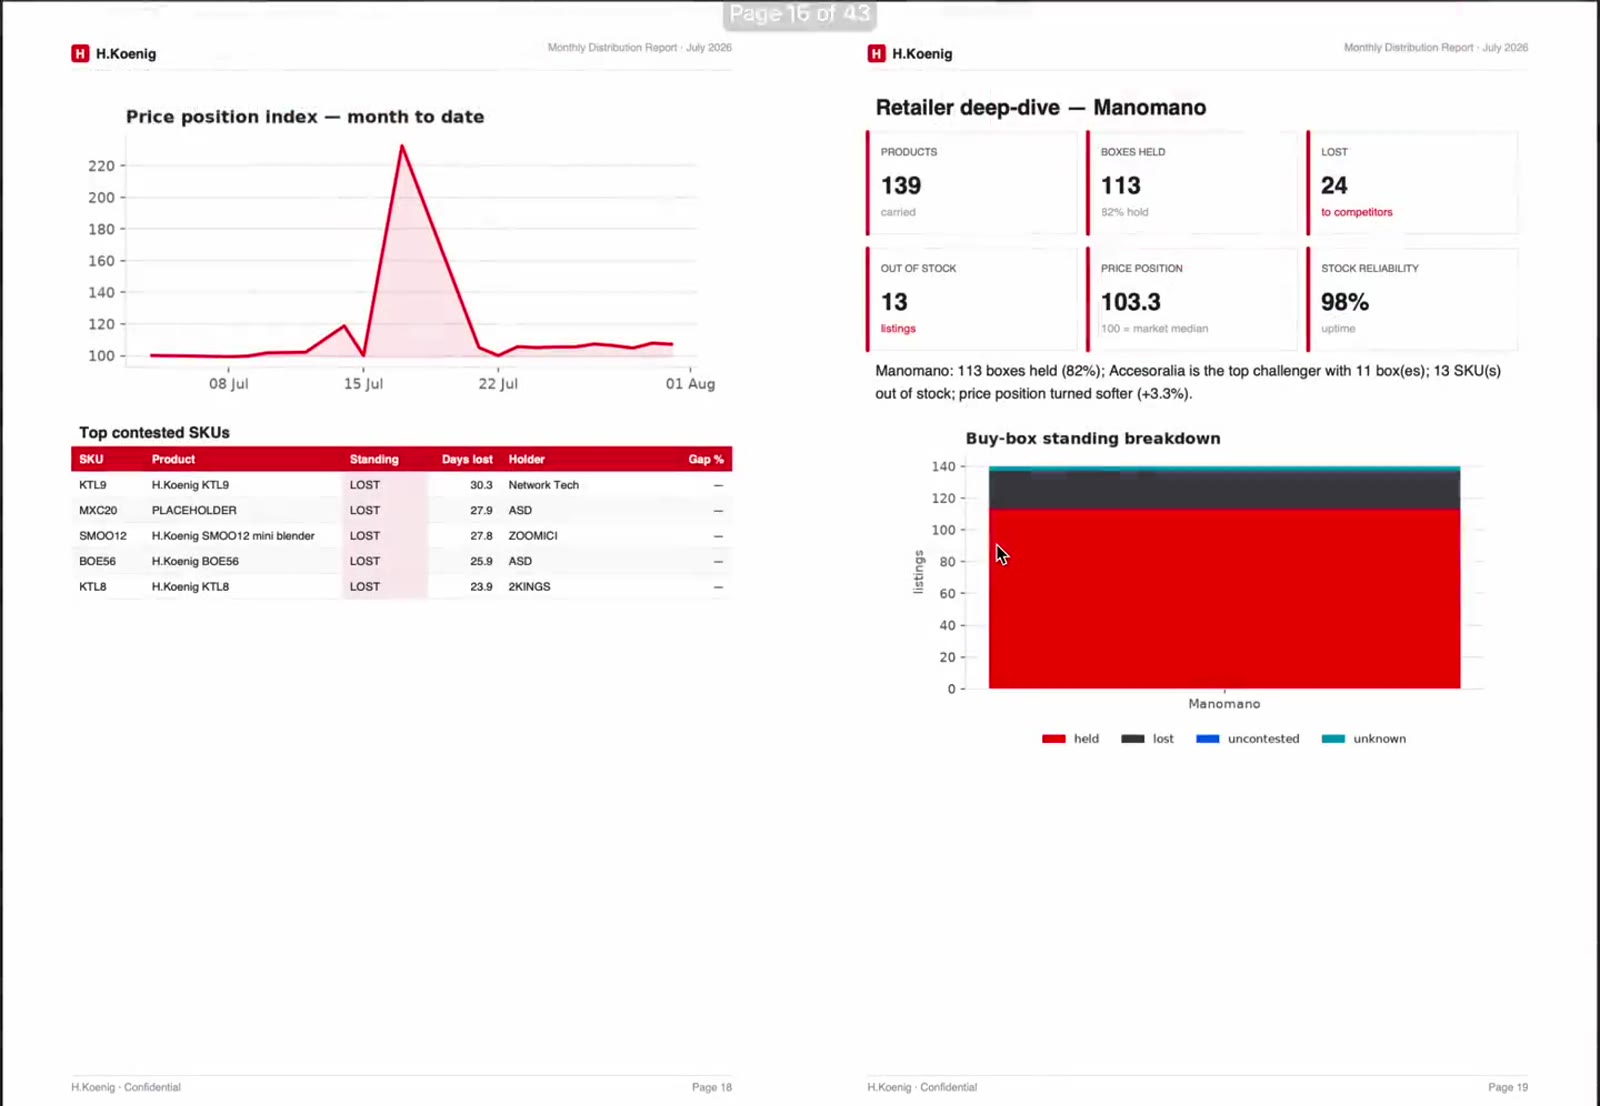Click the dark 'lost' legend swatch
This screenshot has height=1106, width=1600.
tap(1132, 739)
